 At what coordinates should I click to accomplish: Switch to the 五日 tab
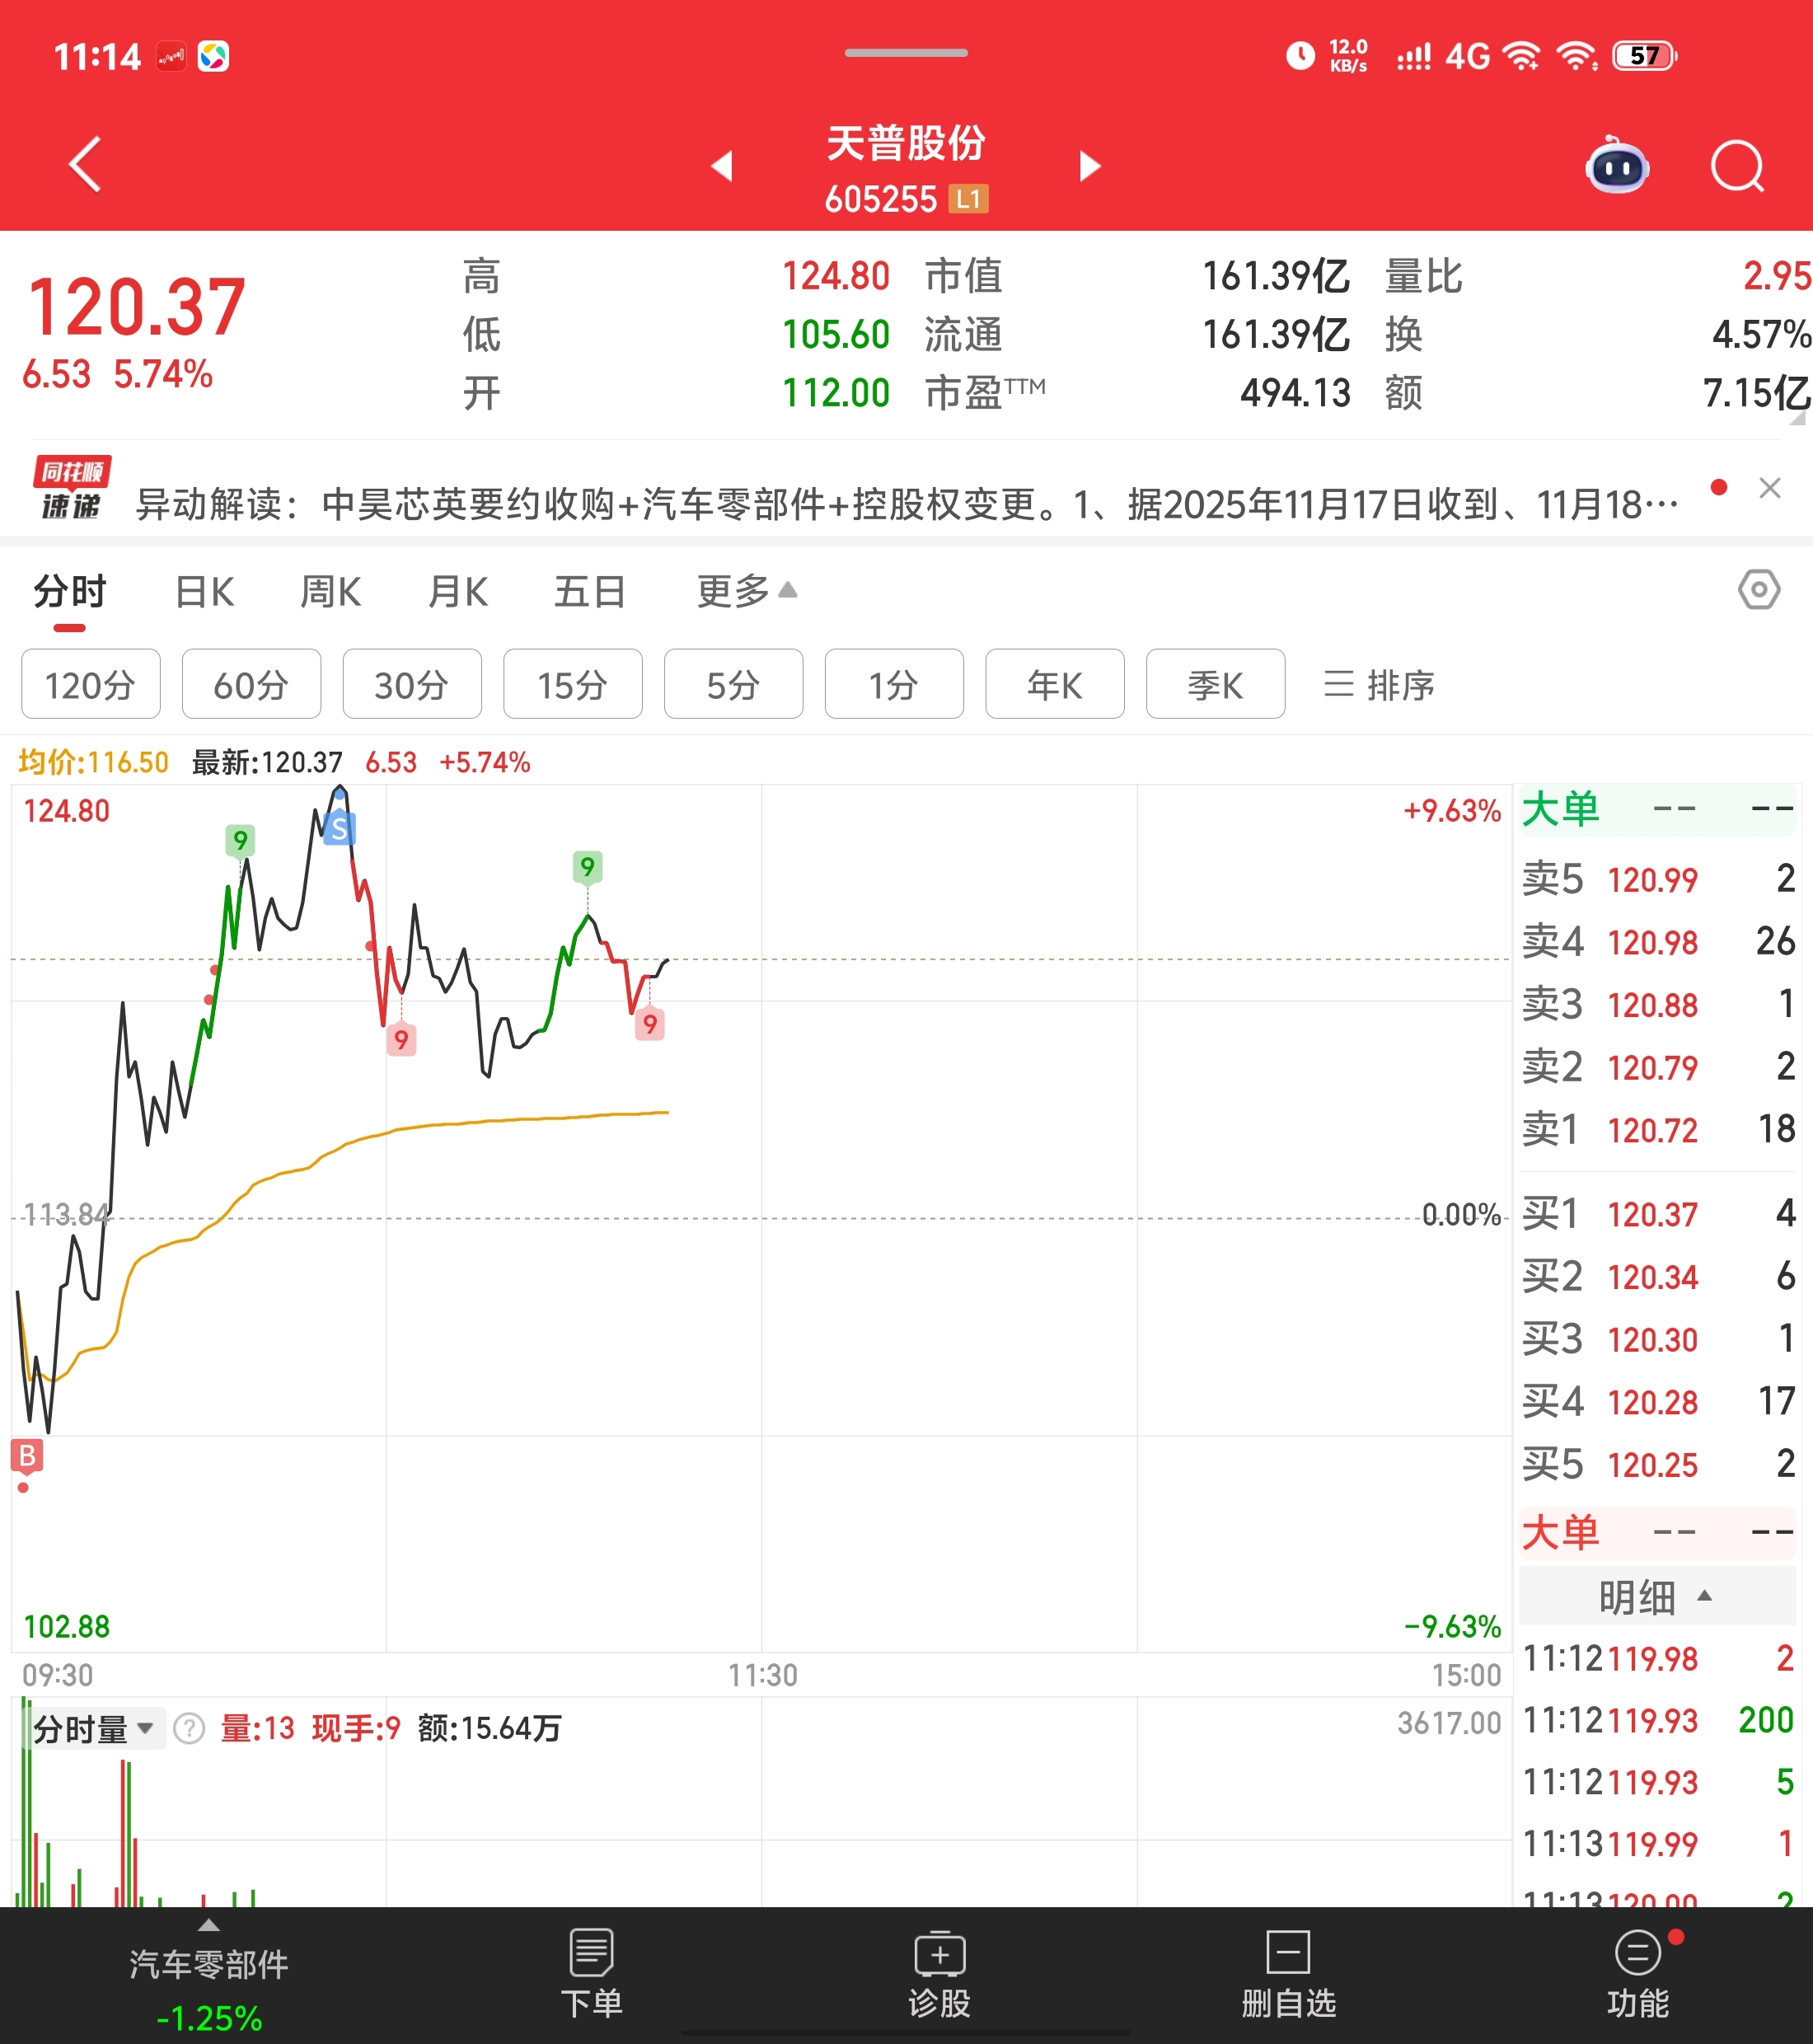tap(590, 592)
